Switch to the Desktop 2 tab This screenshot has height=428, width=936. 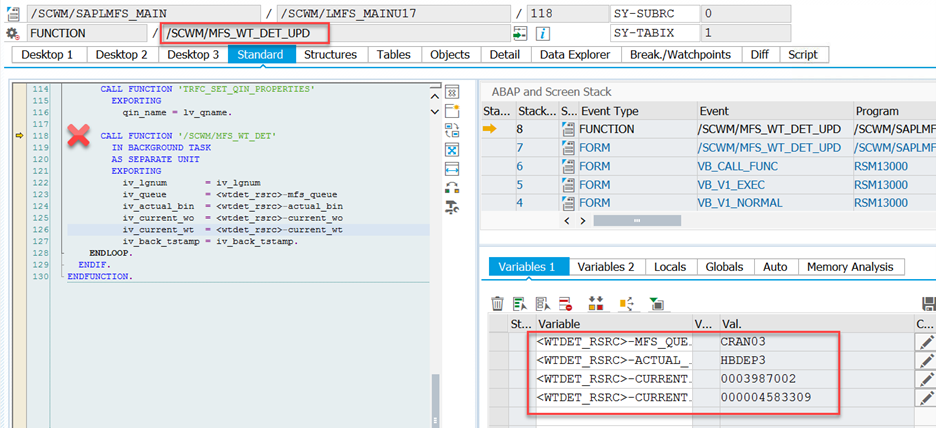(x=122, y=55)
